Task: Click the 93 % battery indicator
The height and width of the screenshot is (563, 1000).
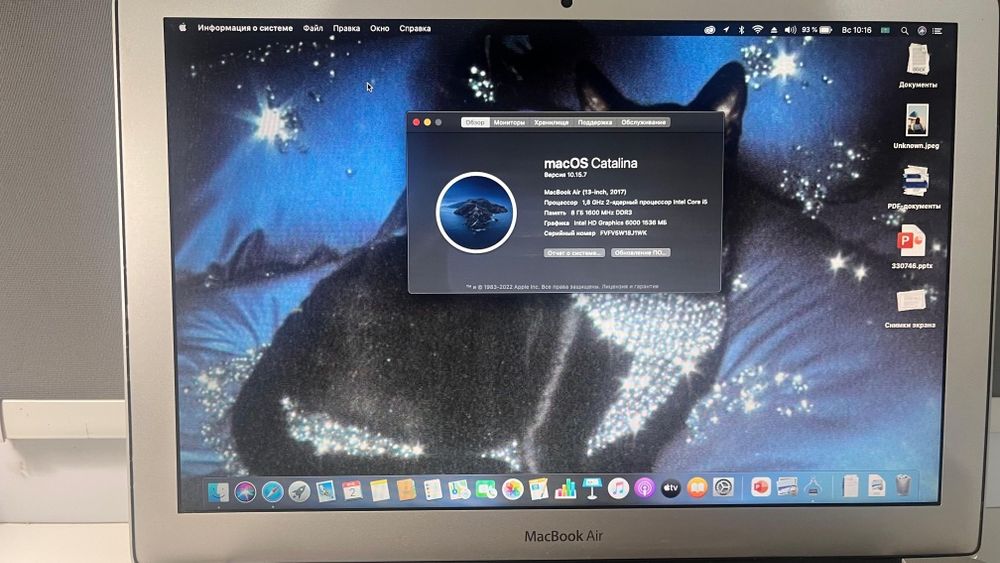Action: (817, 30)
